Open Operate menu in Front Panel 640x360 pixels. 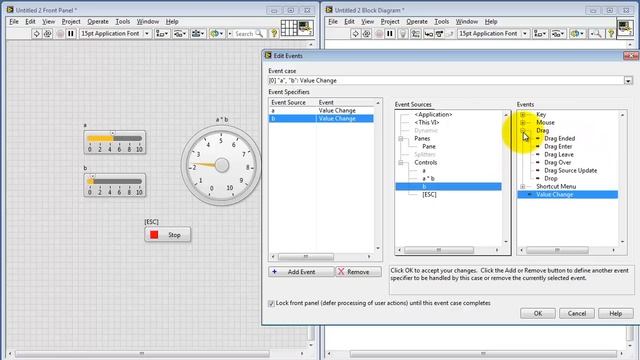pos(98,21)
